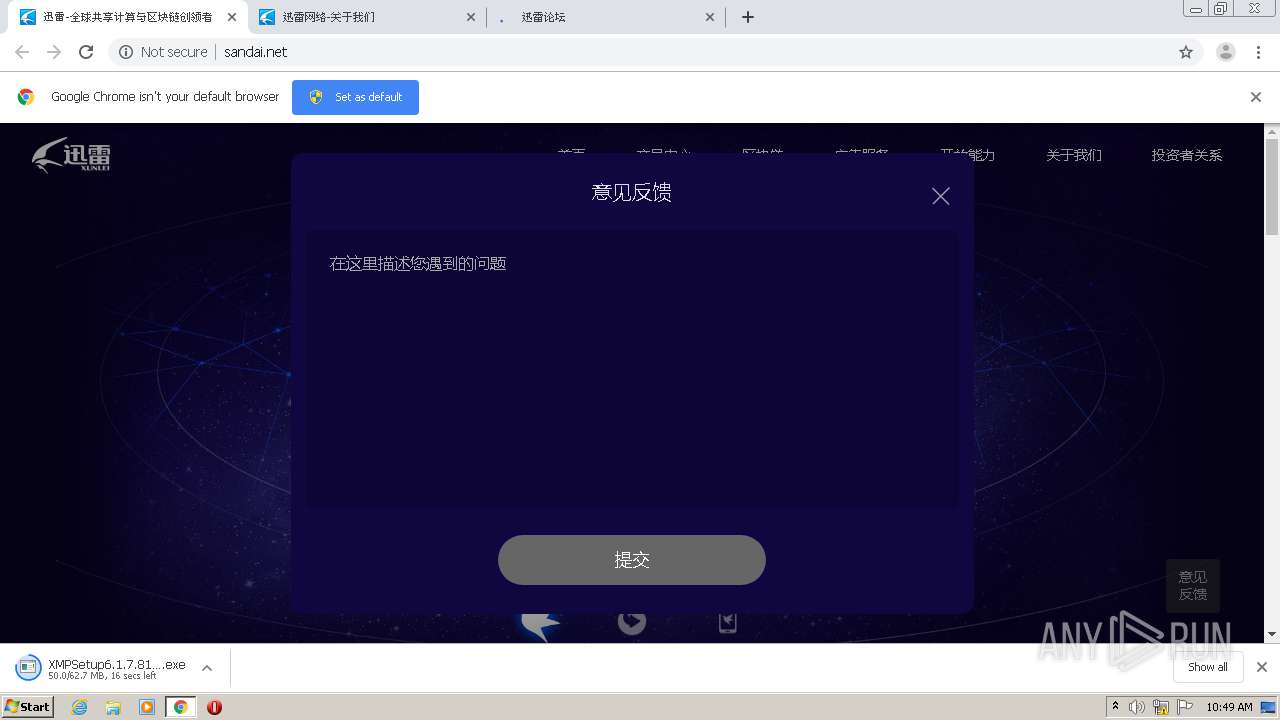The image size is (1280, 720).
Task: Open the red security taskbar icon
Action: pyautogui.click(x=214, y=707)
